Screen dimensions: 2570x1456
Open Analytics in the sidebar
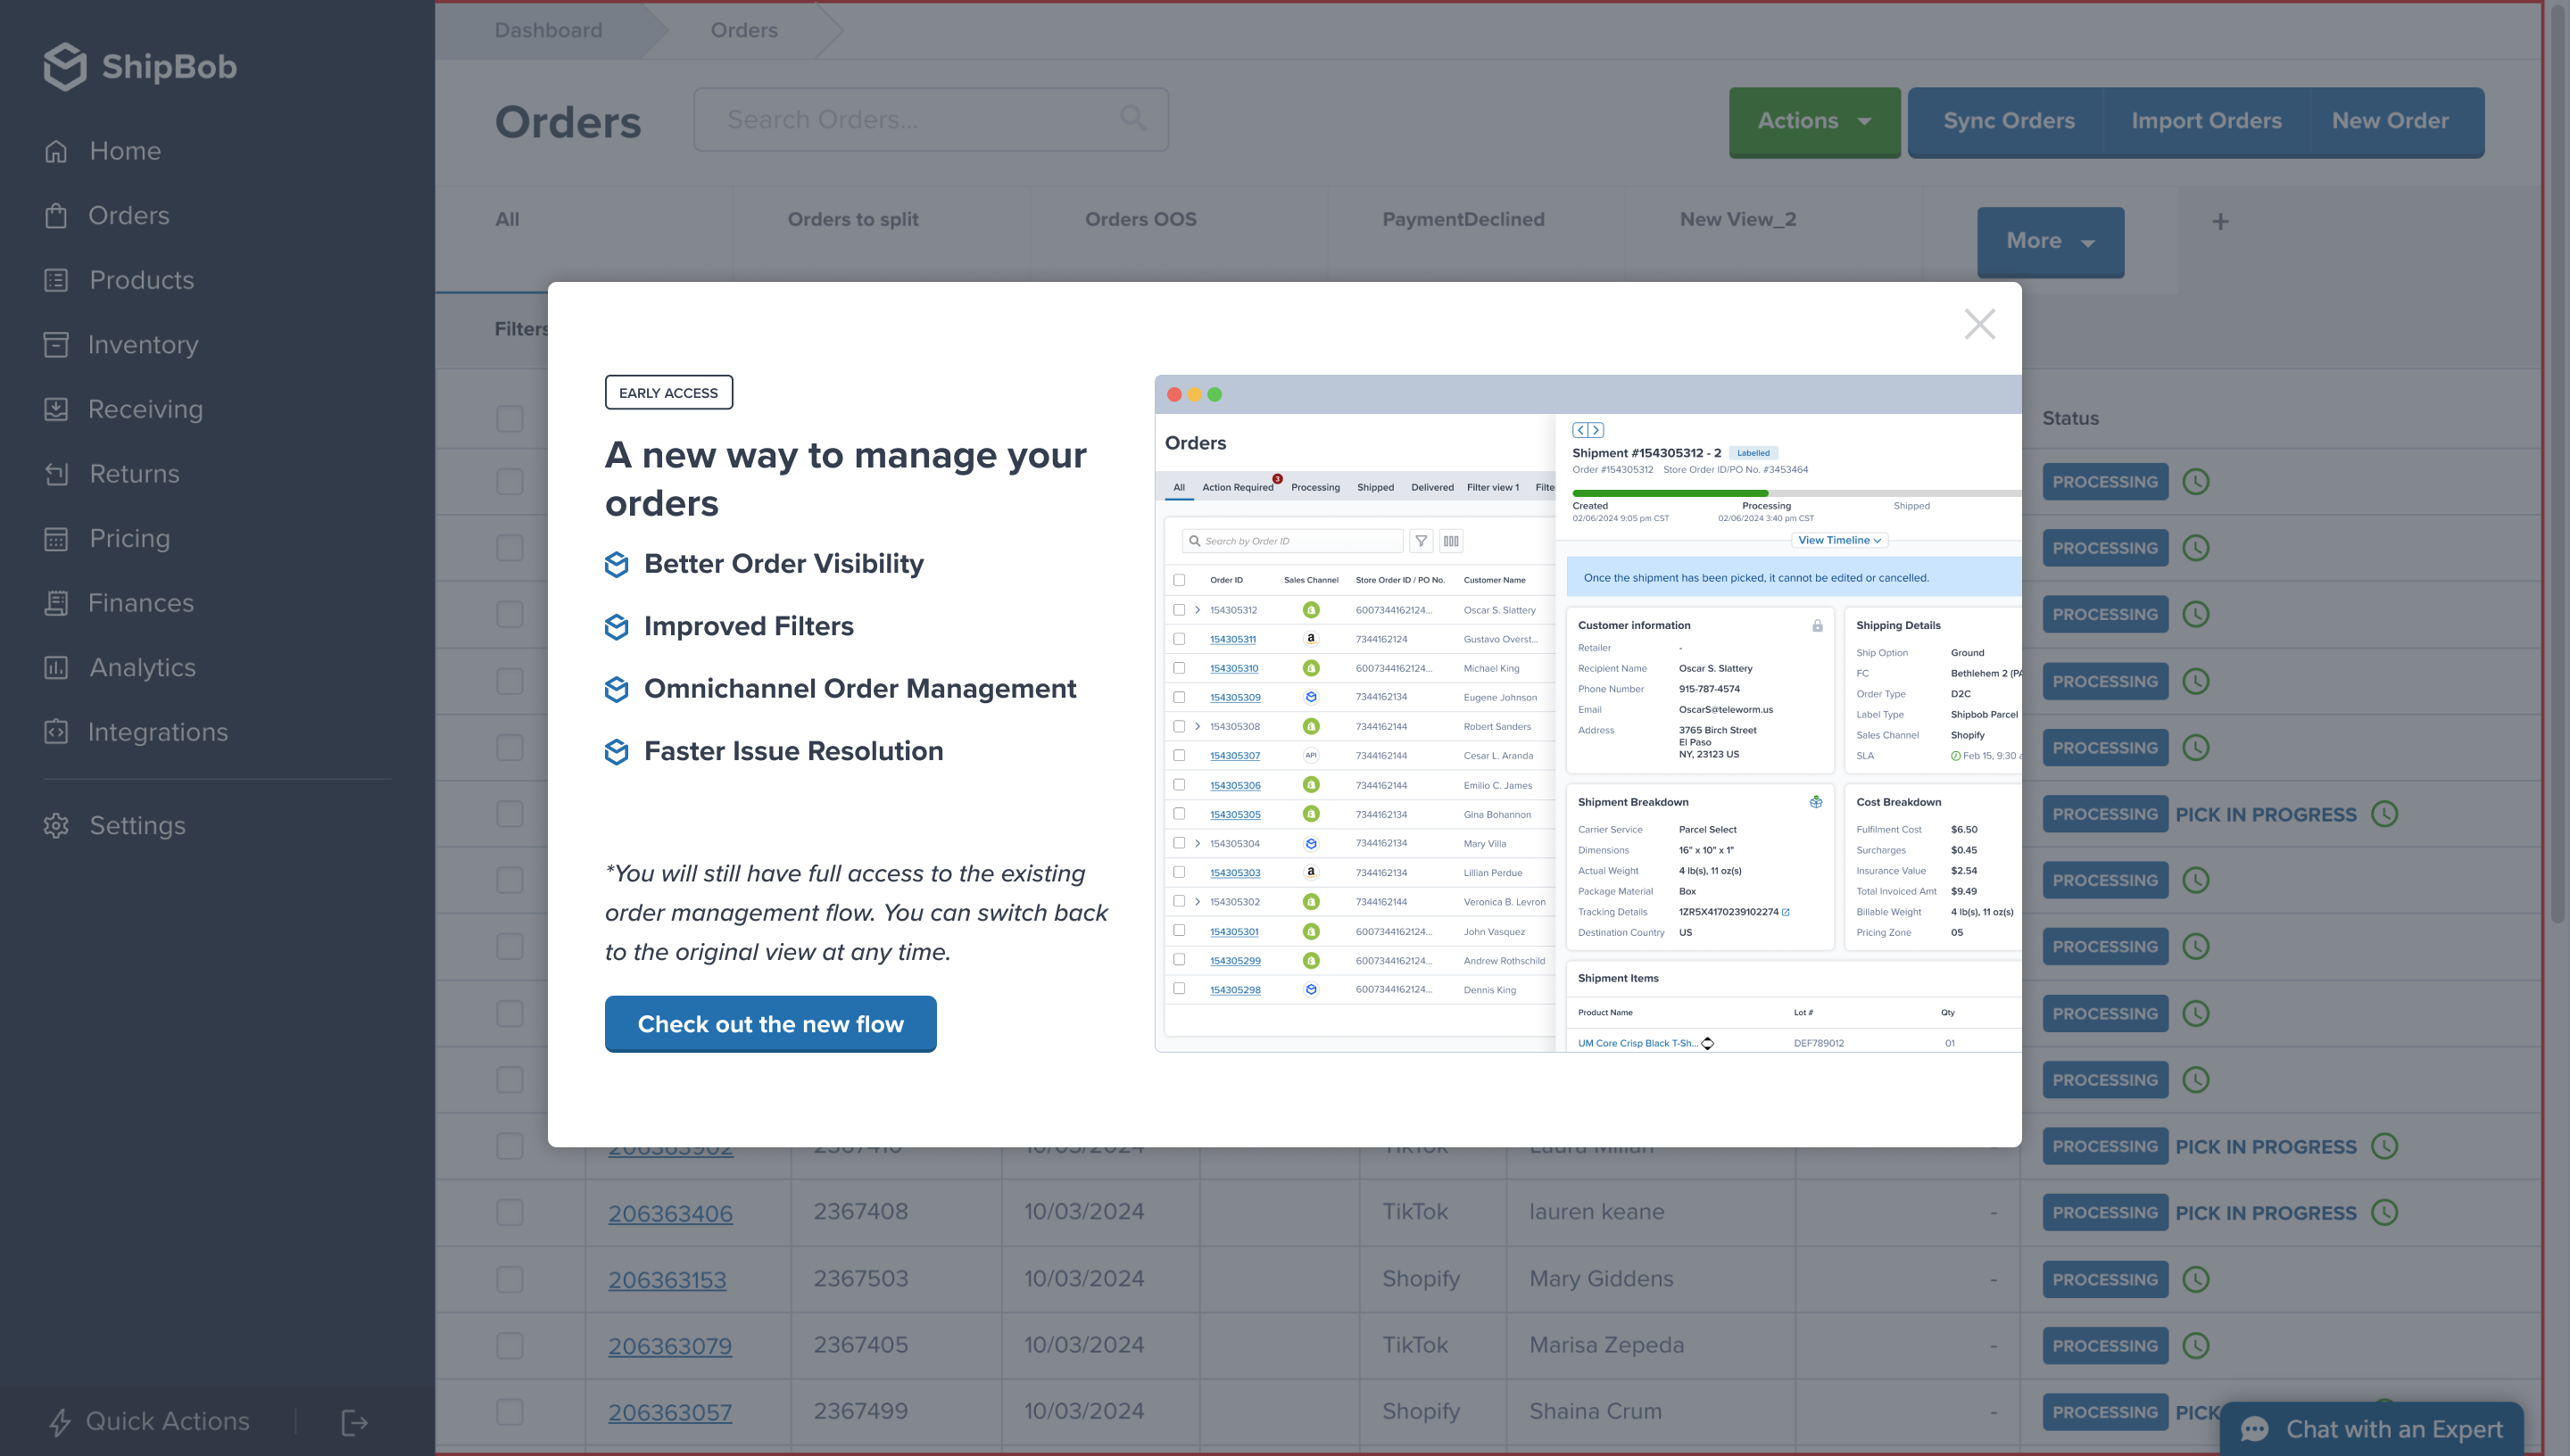(x=120, y=668)
